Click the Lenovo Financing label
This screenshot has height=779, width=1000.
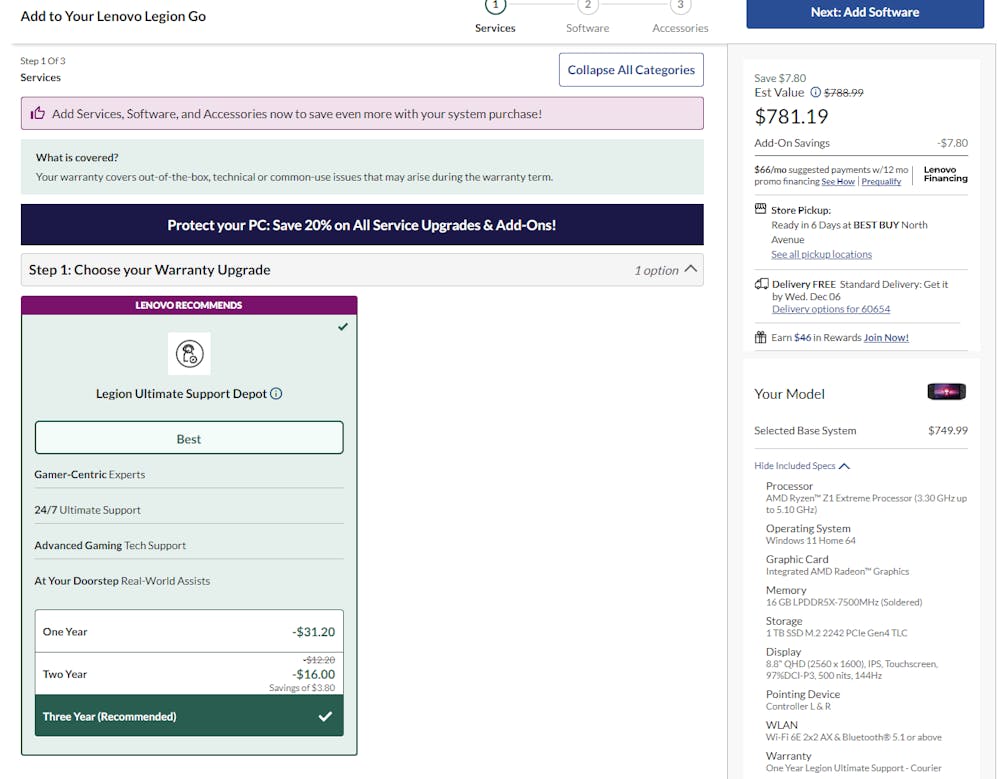point(945,174)
